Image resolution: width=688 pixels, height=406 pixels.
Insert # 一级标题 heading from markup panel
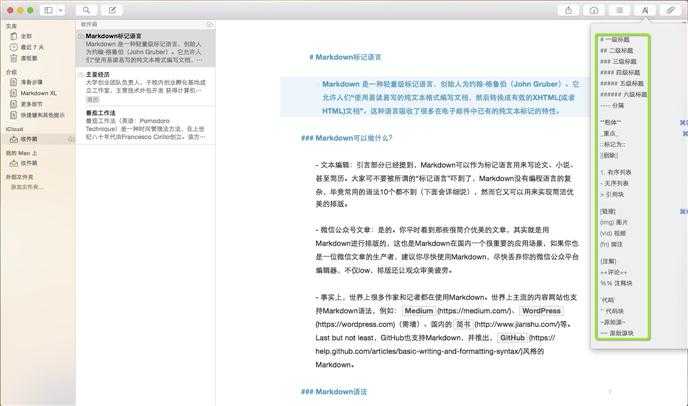pos(615,40)
